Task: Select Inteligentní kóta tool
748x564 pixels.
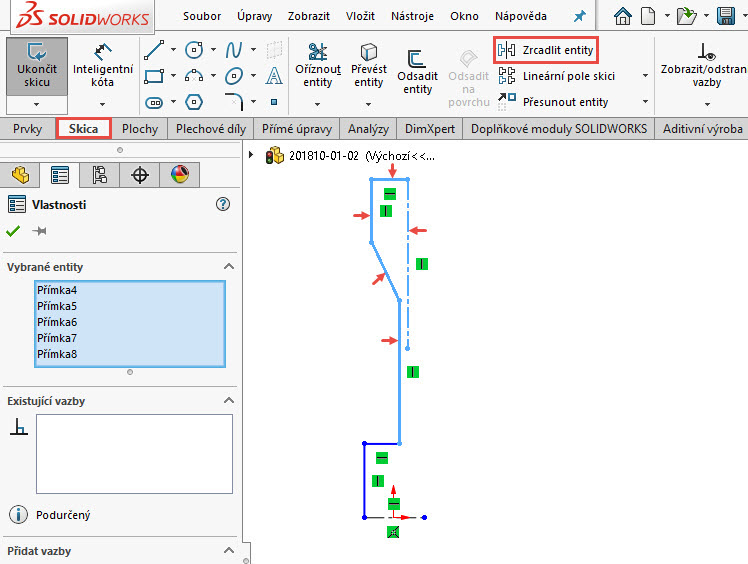Action: click(x=103, y=66)
